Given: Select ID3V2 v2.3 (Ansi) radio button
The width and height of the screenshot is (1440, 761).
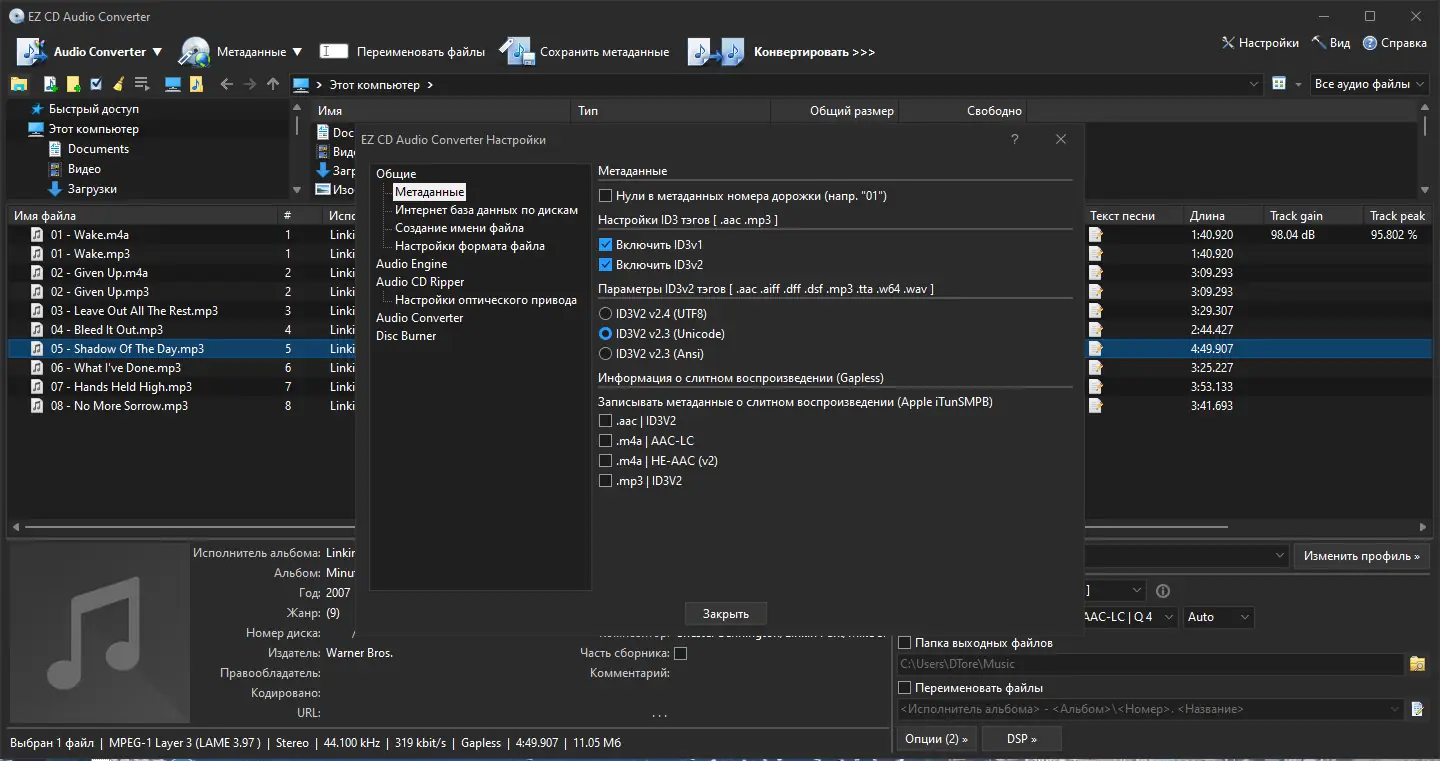Looking at the screenshot, I should 605,354.
